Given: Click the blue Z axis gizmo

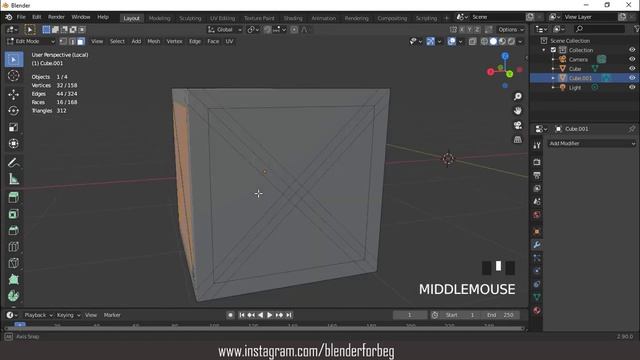Looking at the screenshot, I should click(505, 56).
